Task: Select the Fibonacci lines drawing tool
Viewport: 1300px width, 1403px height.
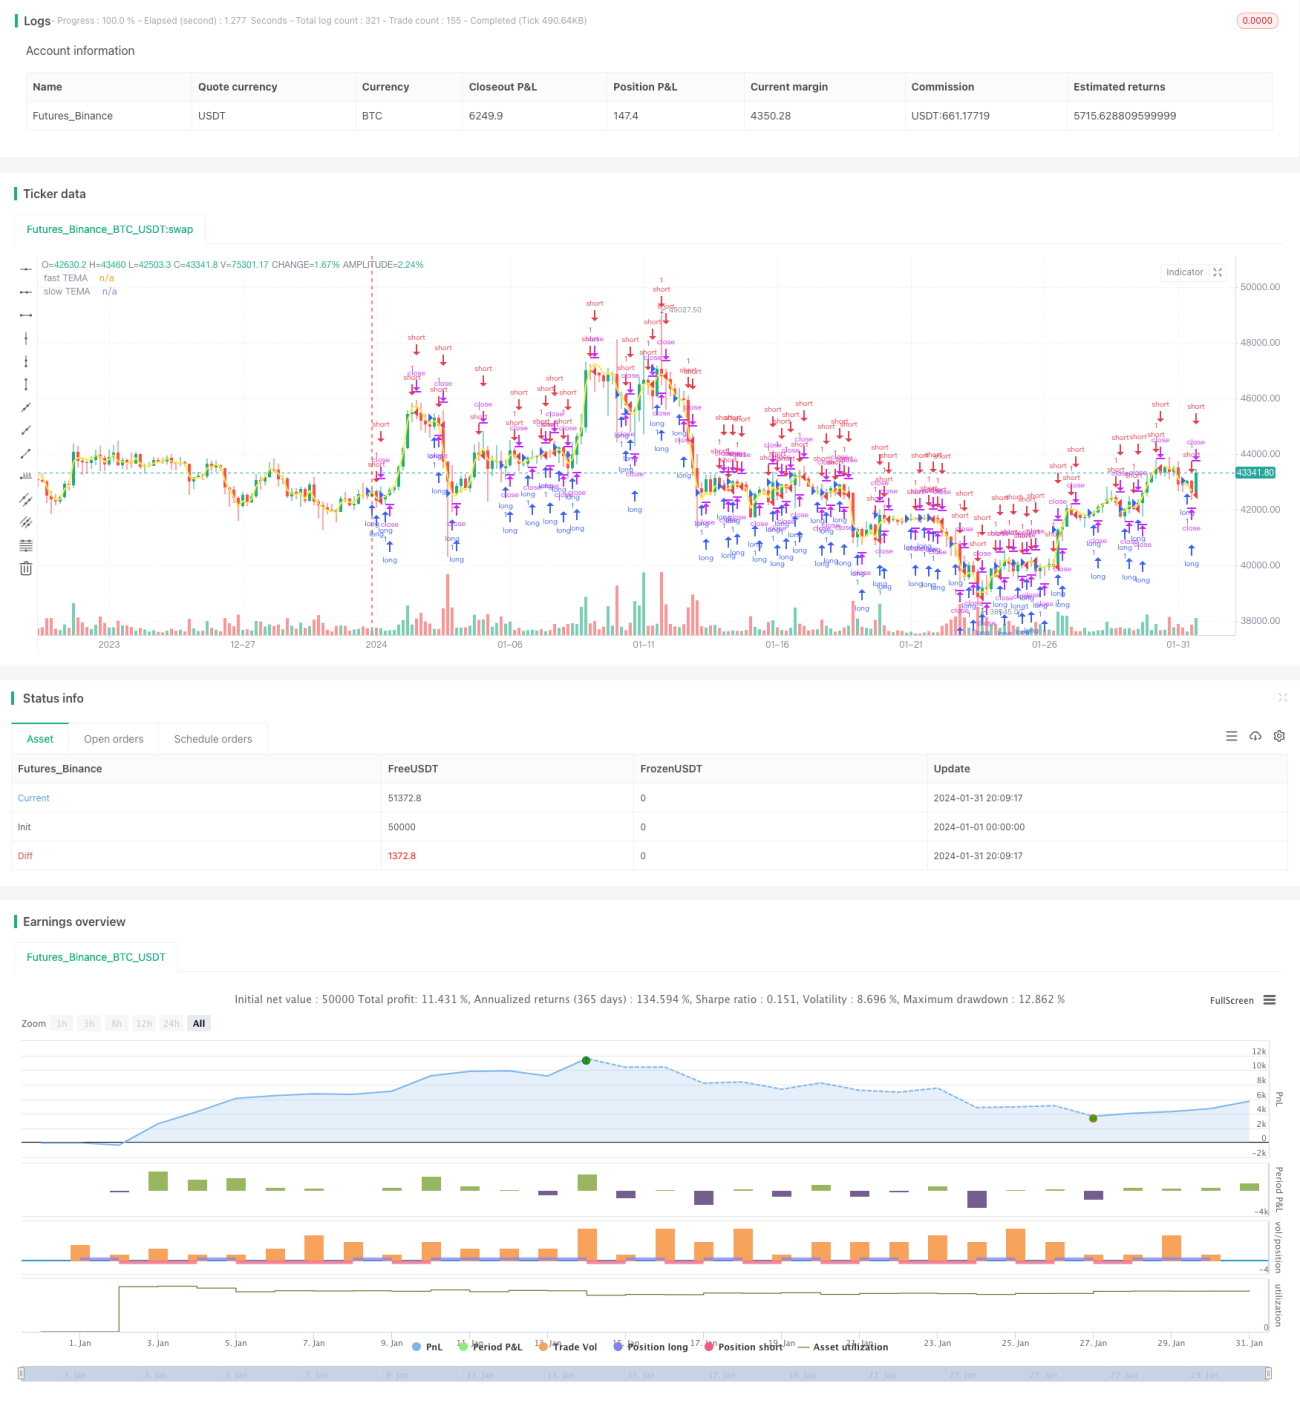Action: pyautogui.click(x=26, y=545)
